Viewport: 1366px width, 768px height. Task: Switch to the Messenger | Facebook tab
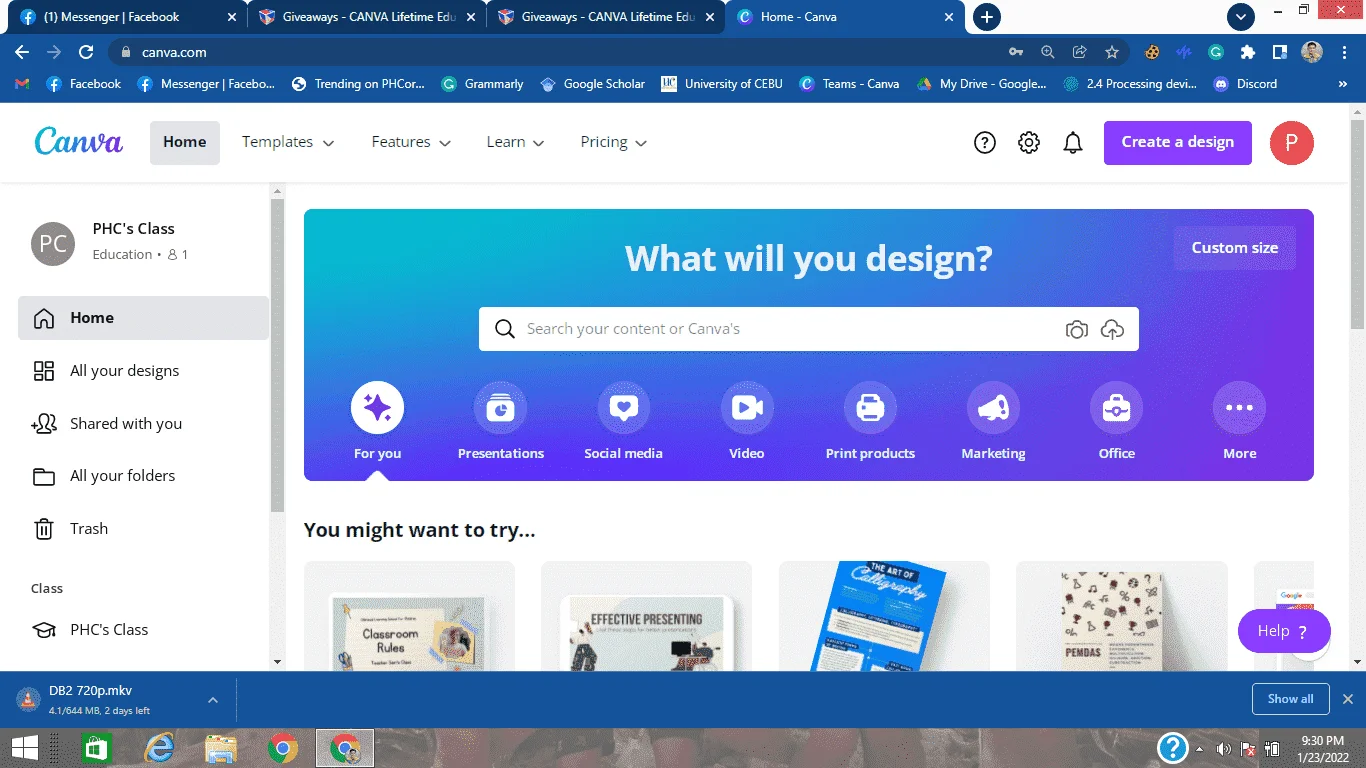tap(130, 17)
